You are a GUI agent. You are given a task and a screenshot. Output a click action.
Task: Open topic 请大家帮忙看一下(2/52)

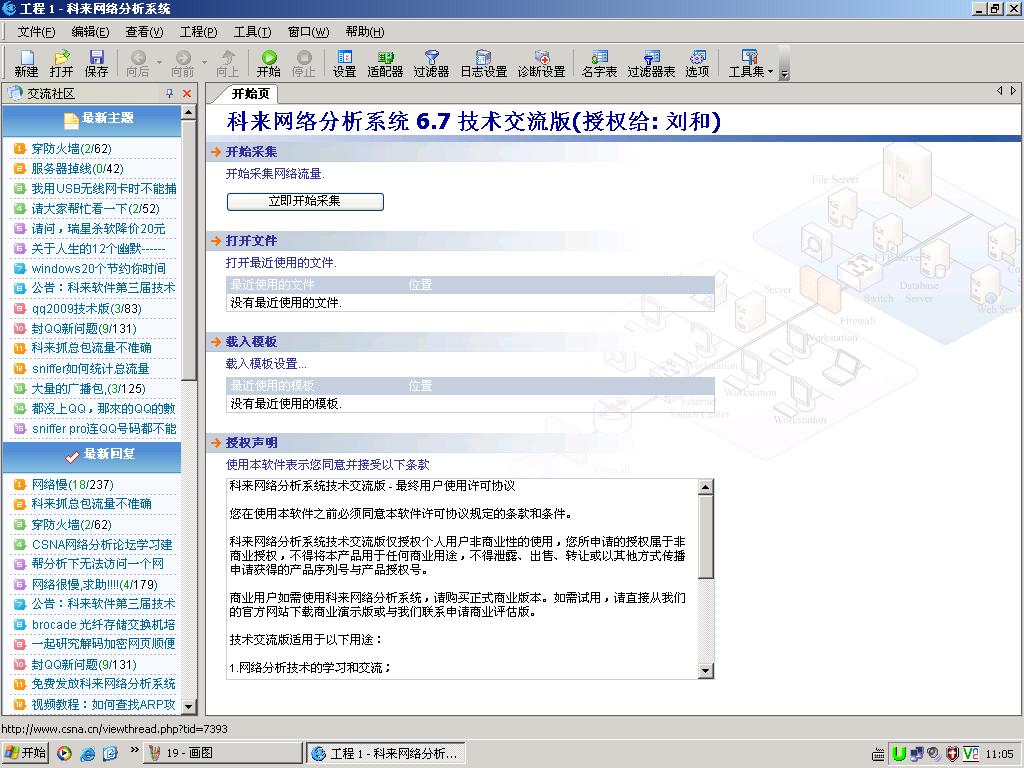coord(95,208)
